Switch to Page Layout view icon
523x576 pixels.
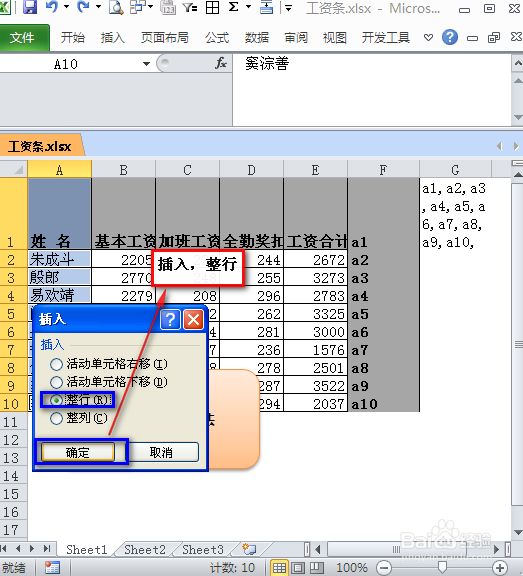(298, 568)
